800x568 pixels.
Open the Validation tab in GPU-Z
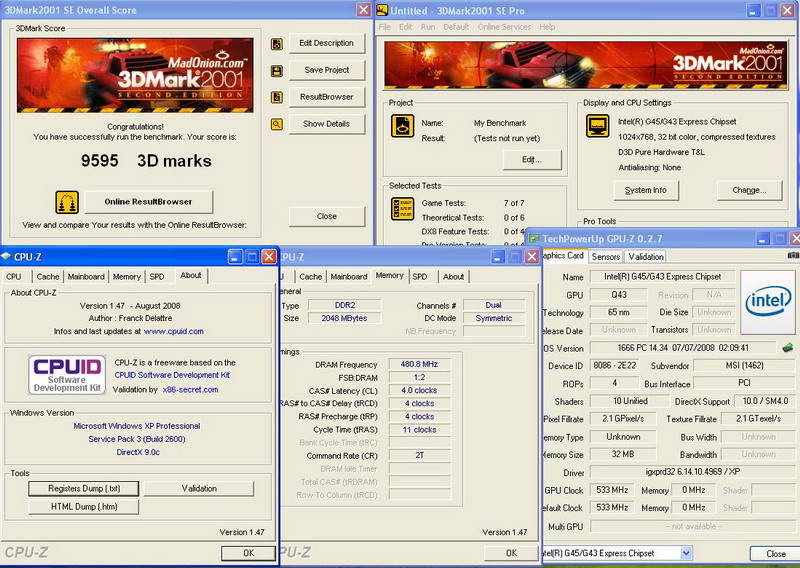[646, 257]
